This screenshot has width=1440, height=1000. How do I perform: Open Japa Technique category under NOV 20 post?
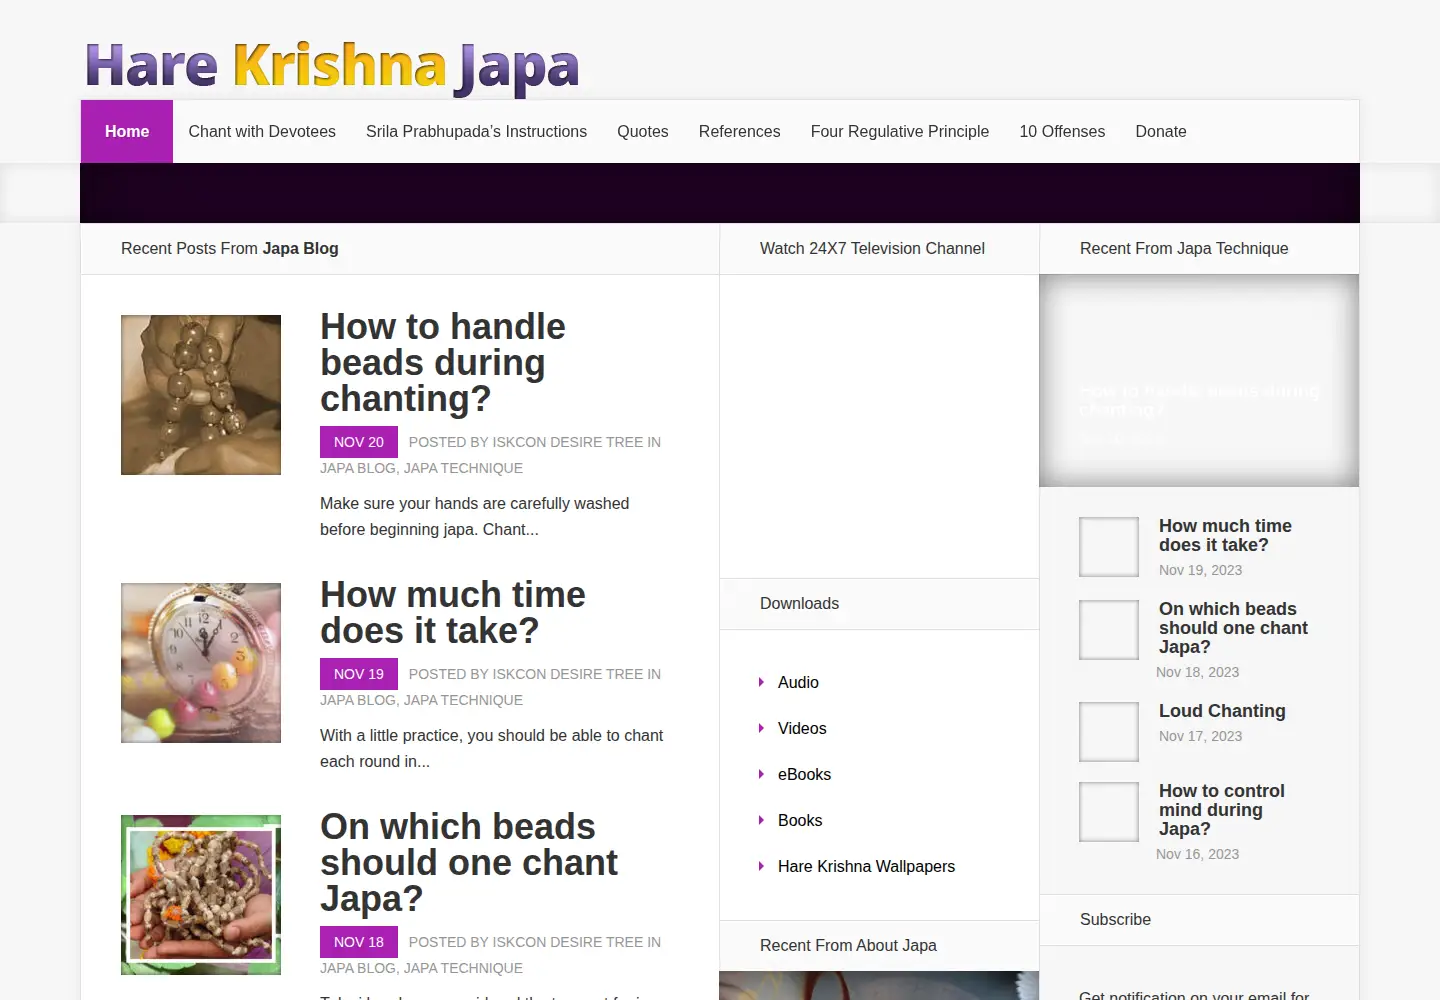(464, 468)
